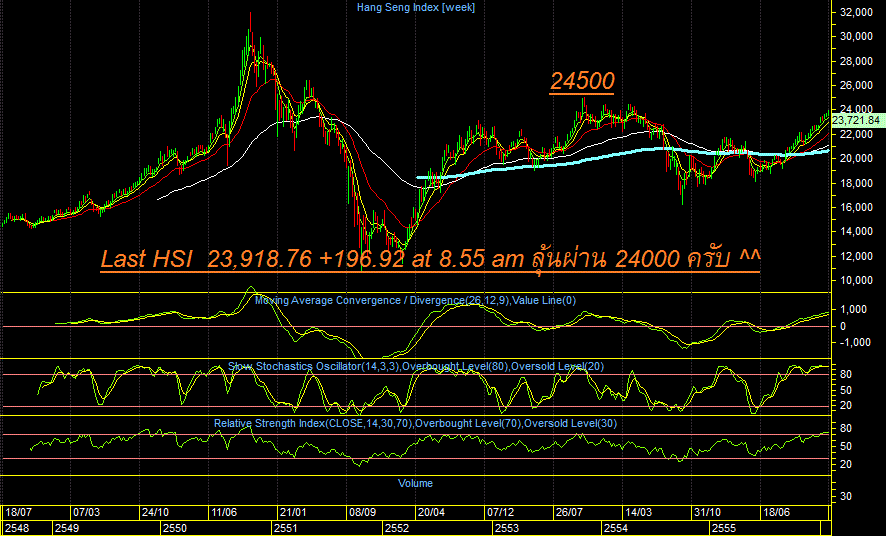The width and height of the screenshot is (886, 536).
Task: Click the "30,000" price axis label
Action: point(857,37)
